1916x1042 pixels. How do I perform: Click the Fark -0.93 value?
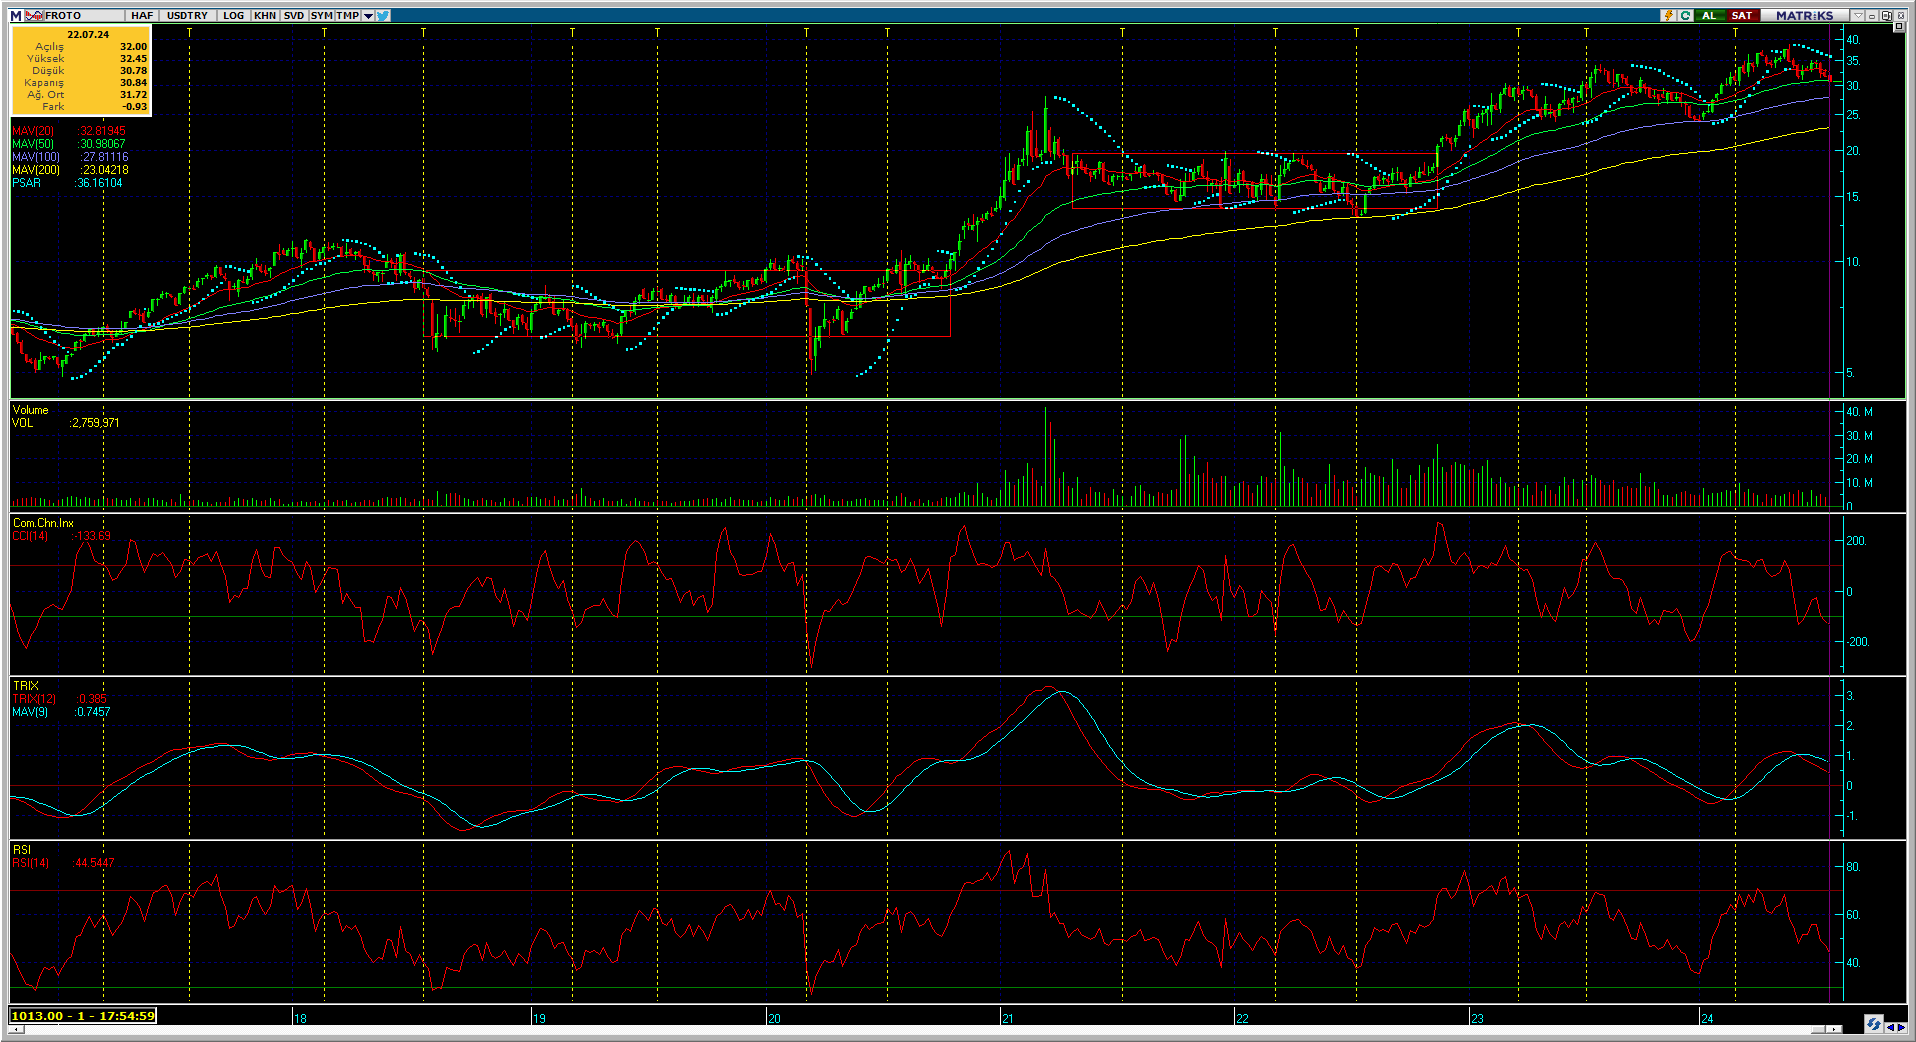(x=134, y=107)
